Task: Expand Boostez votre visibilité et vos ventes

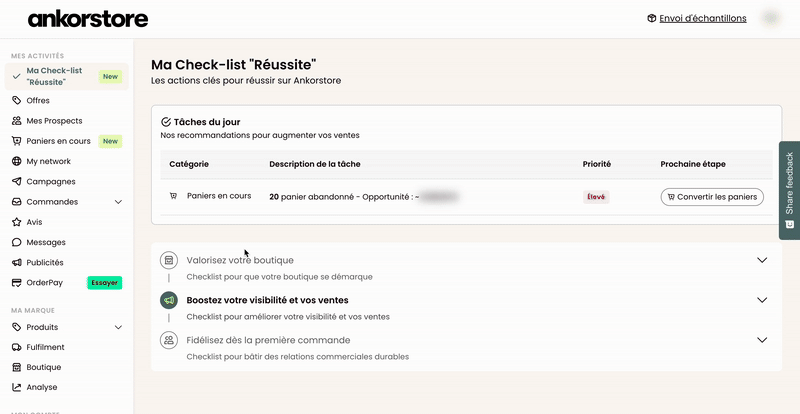Action: (x=762, y=300)
